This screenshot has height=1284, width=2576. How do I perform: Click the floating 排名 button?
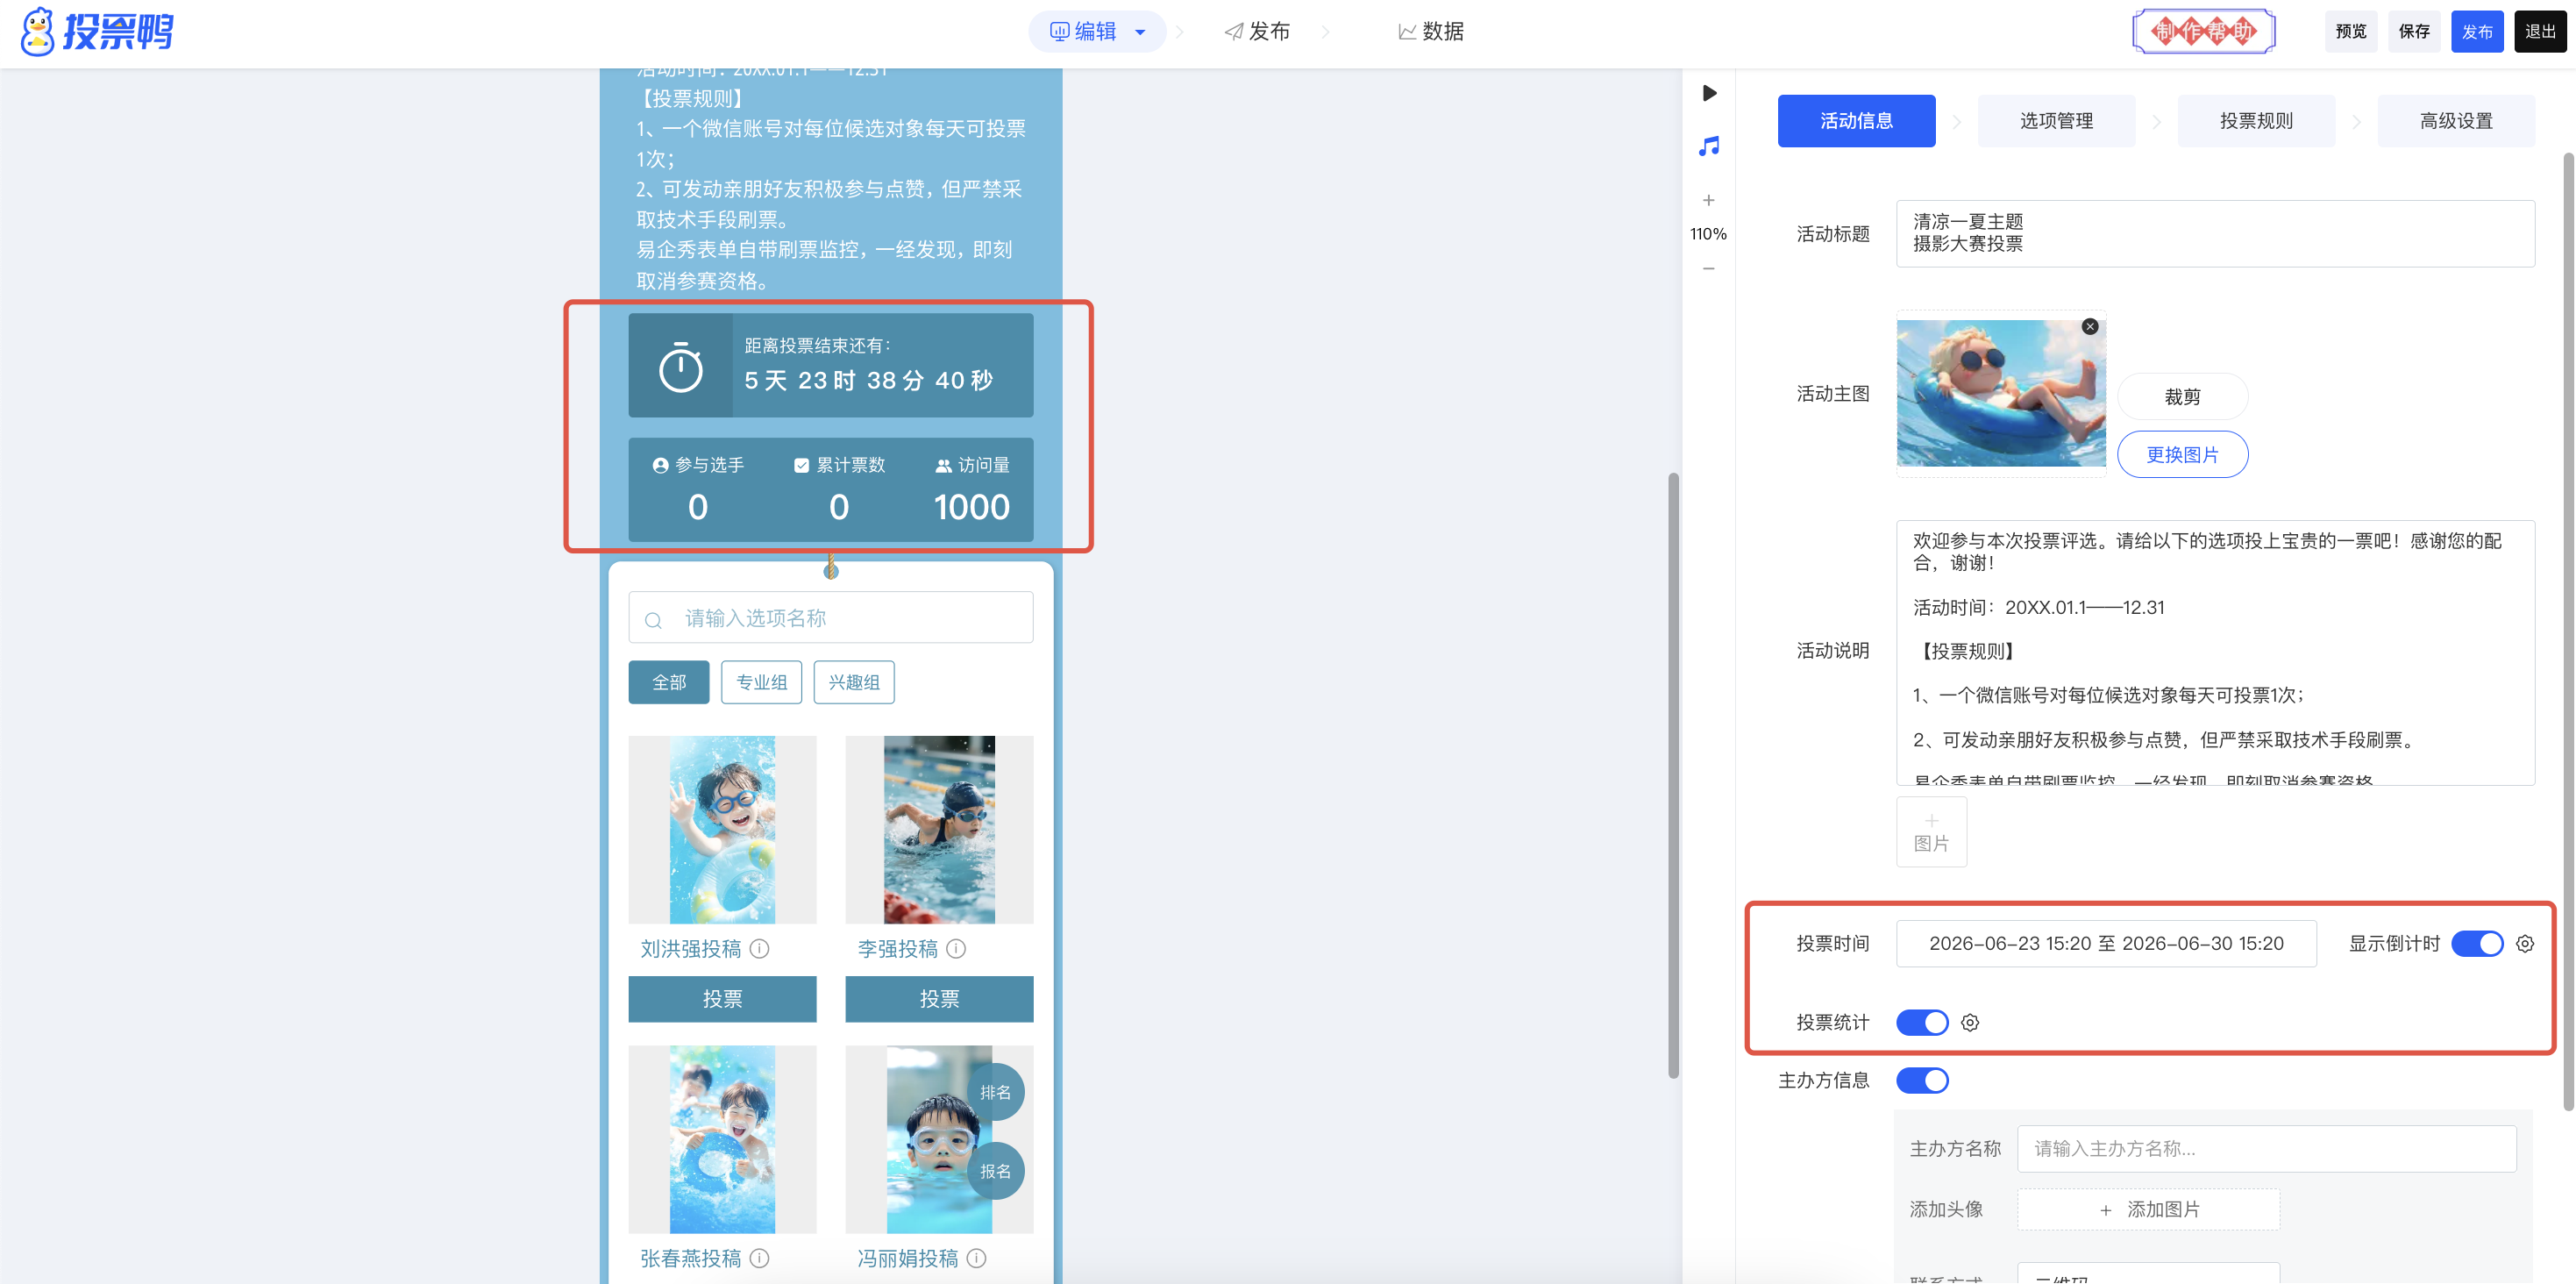tap(995, 1092)
